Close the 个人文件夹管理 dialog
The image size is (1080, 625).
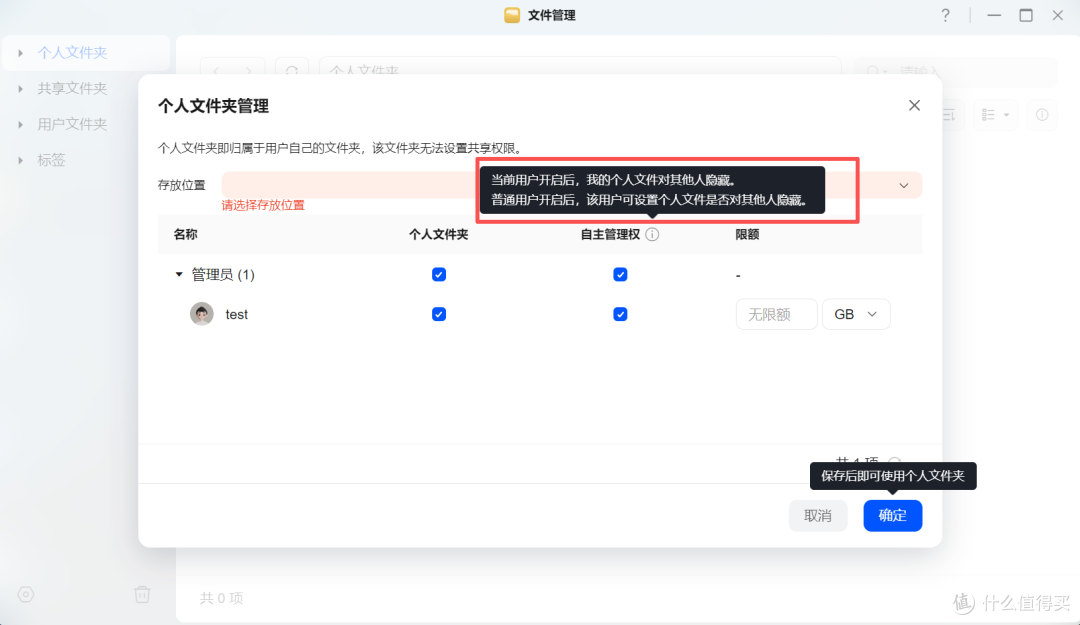point(914,105)
